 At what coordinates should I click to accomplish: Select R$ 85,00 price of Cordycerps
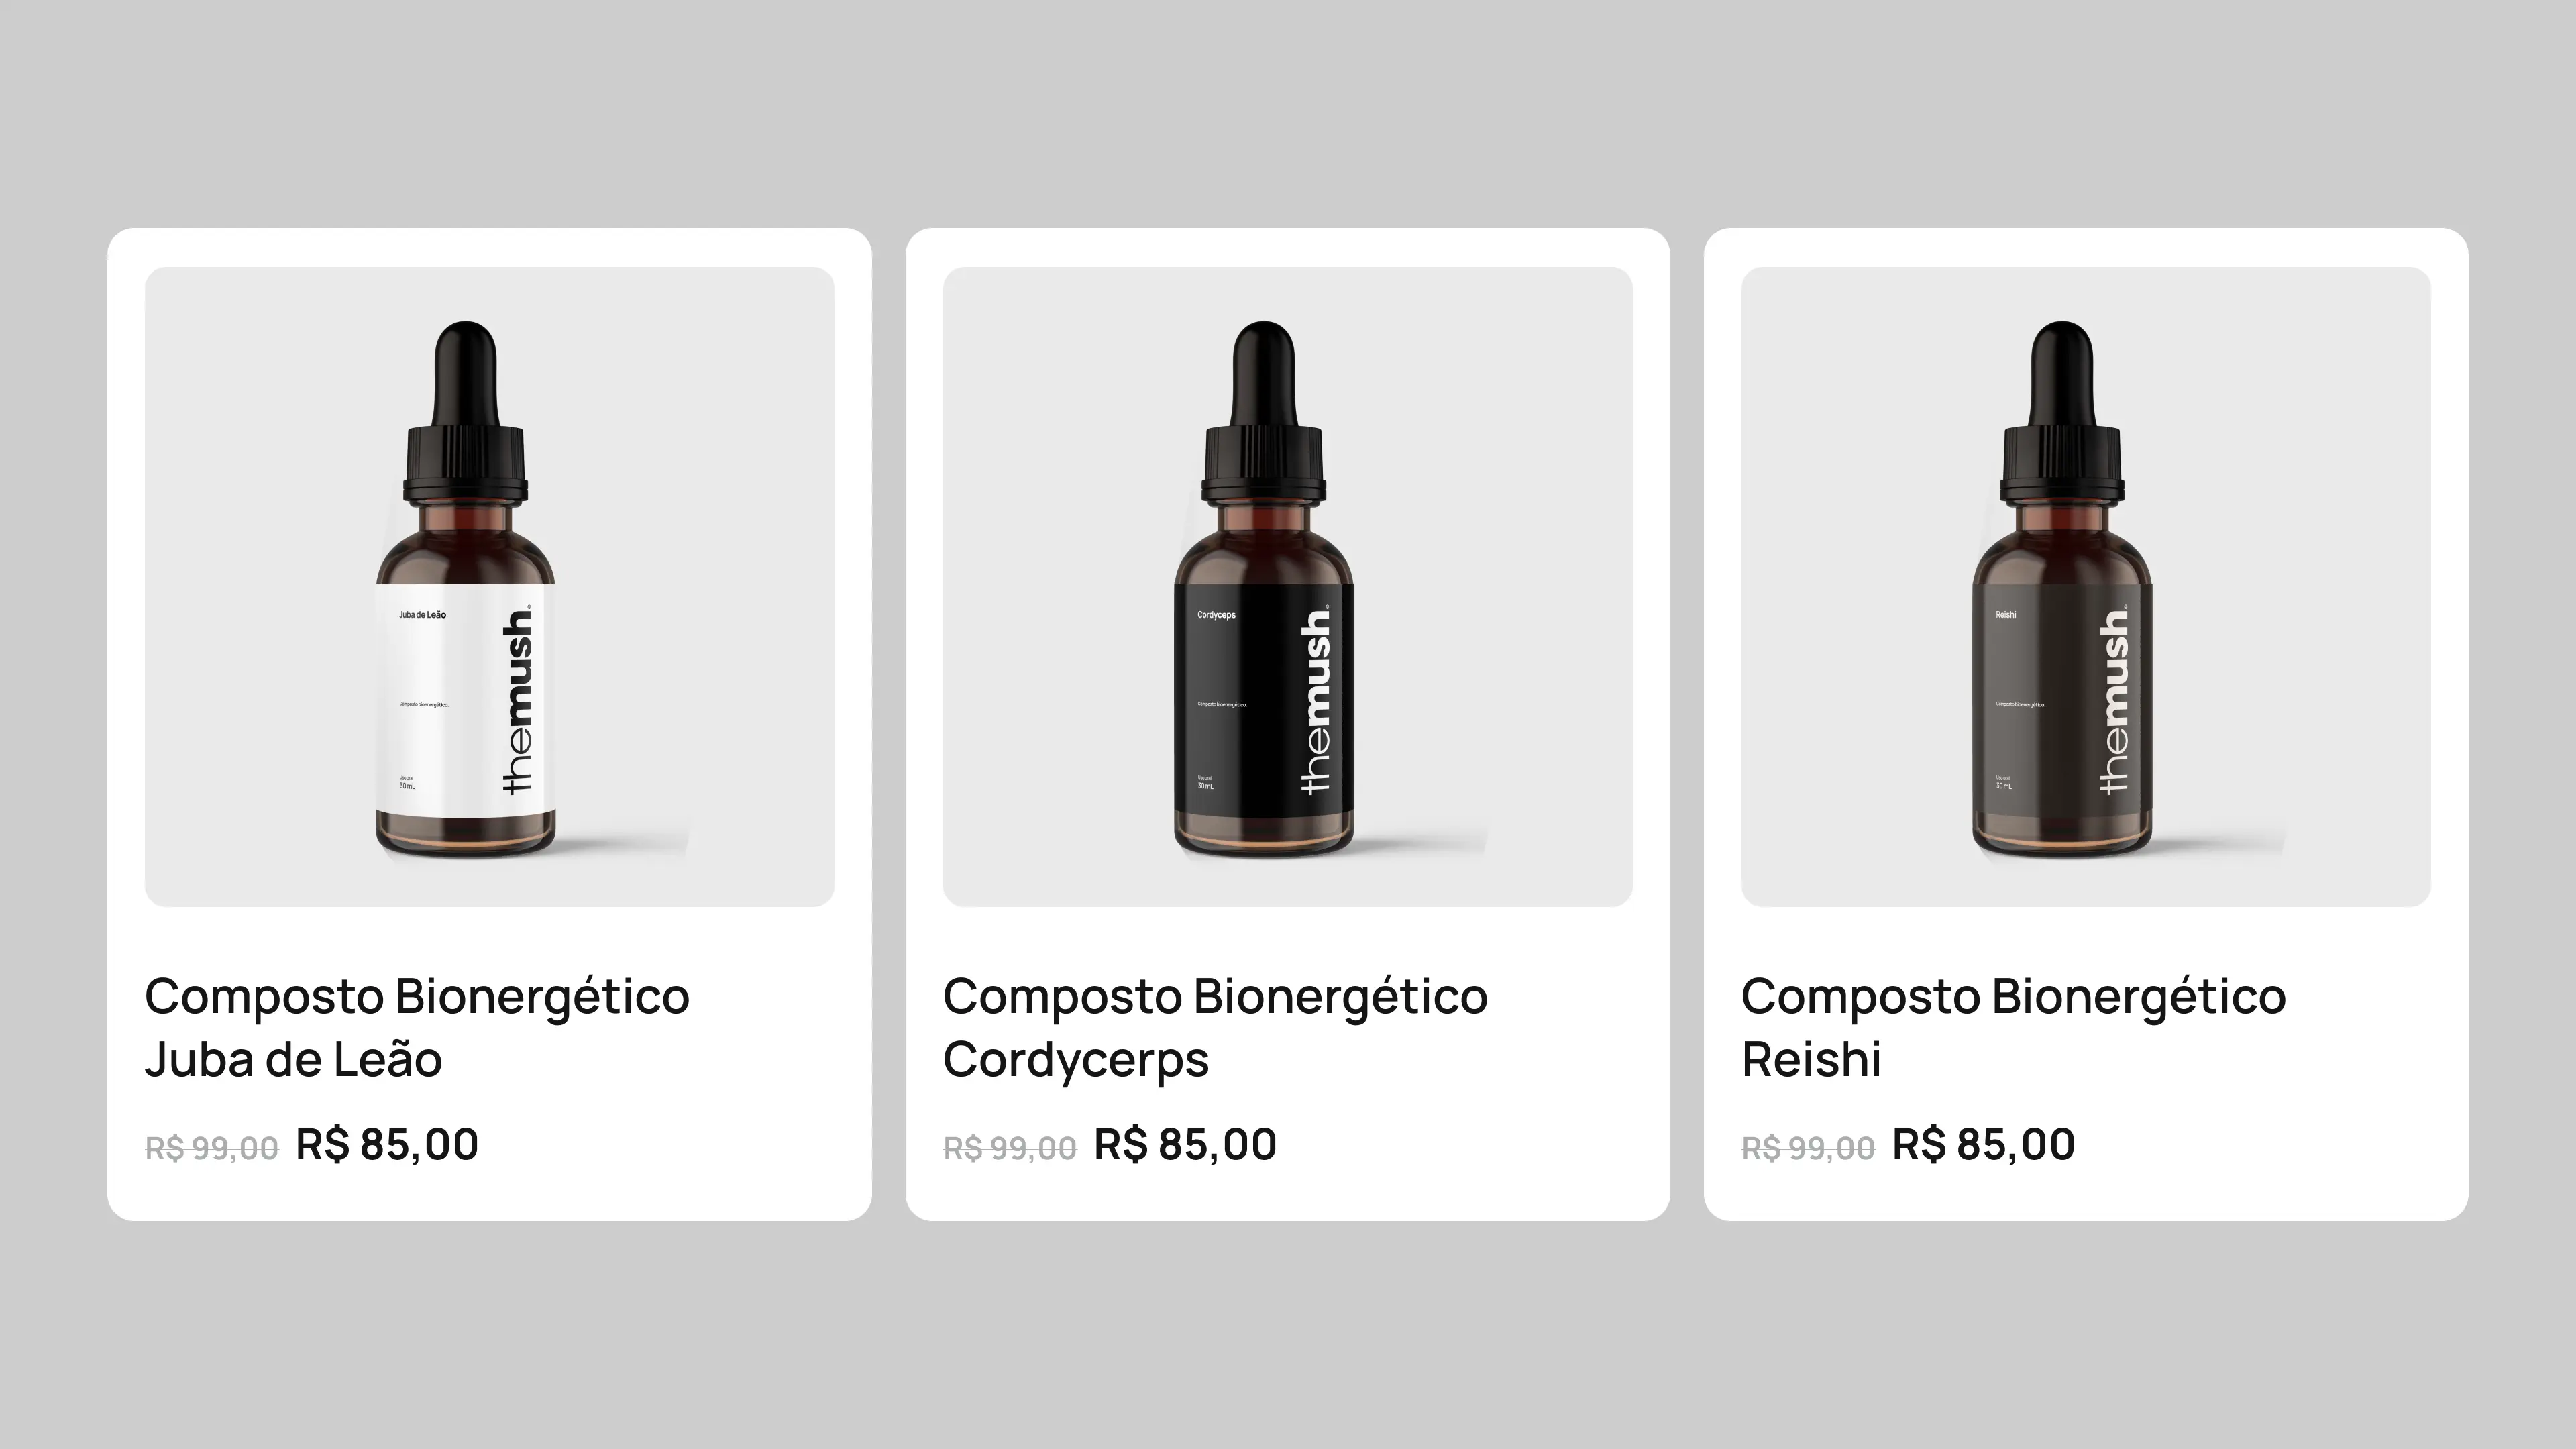[1185, 1144]
